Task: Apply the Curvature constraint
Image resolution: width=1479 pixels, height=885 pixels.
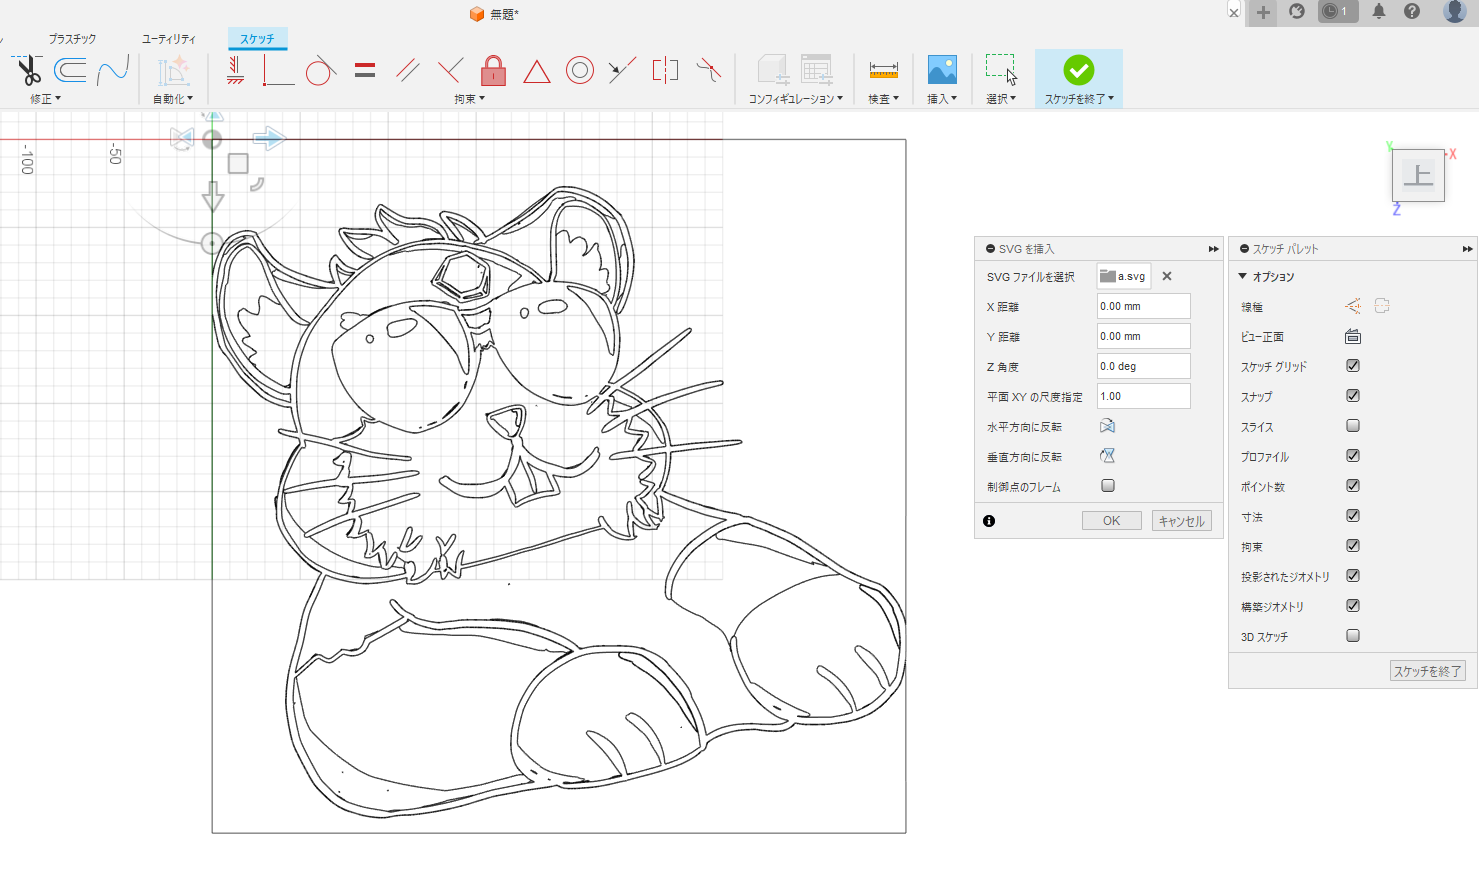Action: click(x=708, y=70)
